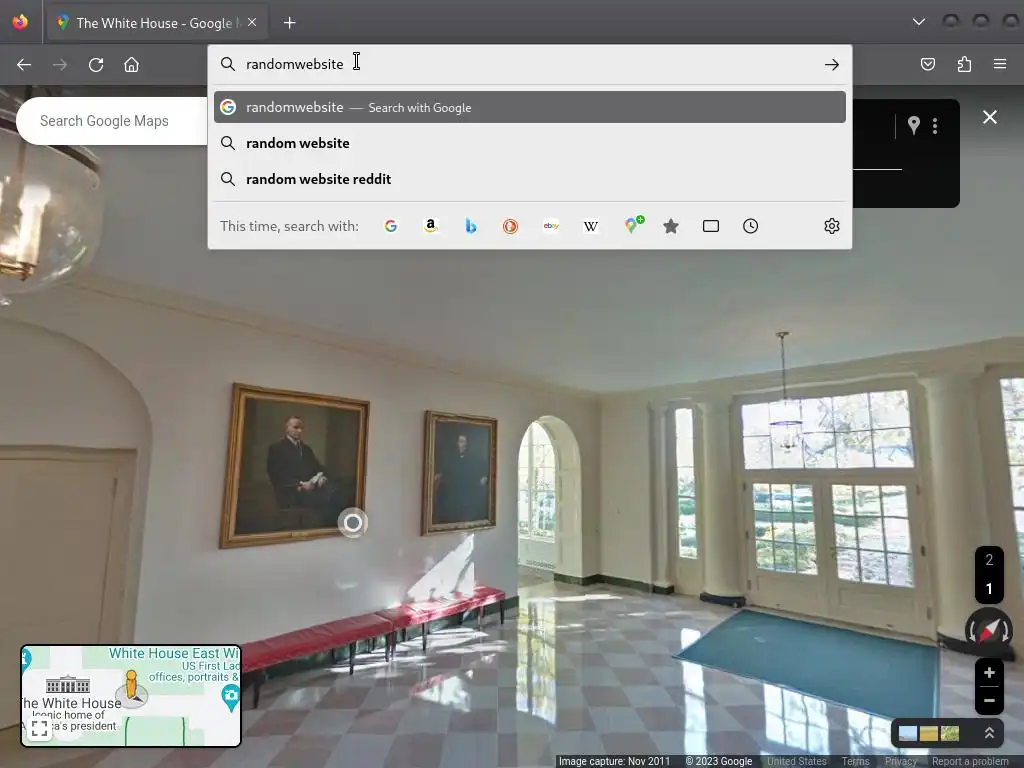Search this time with eBay icon
The width and height of the screenshot is (1024, 768).
(551, 226)
